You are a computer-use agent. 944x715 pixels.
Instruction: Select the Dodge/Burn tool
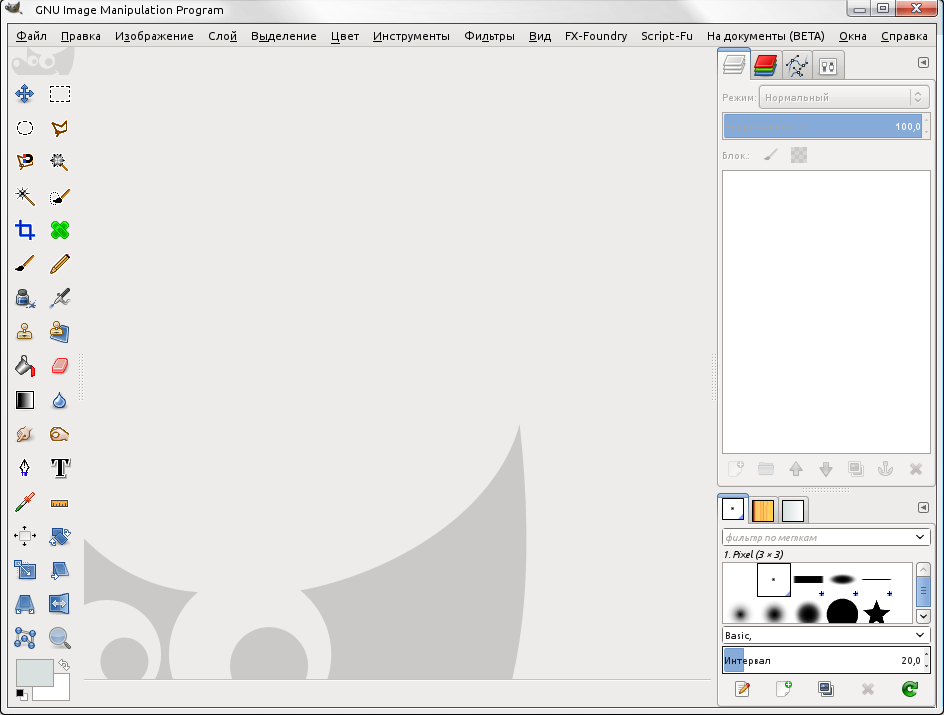tap(60, 434)
